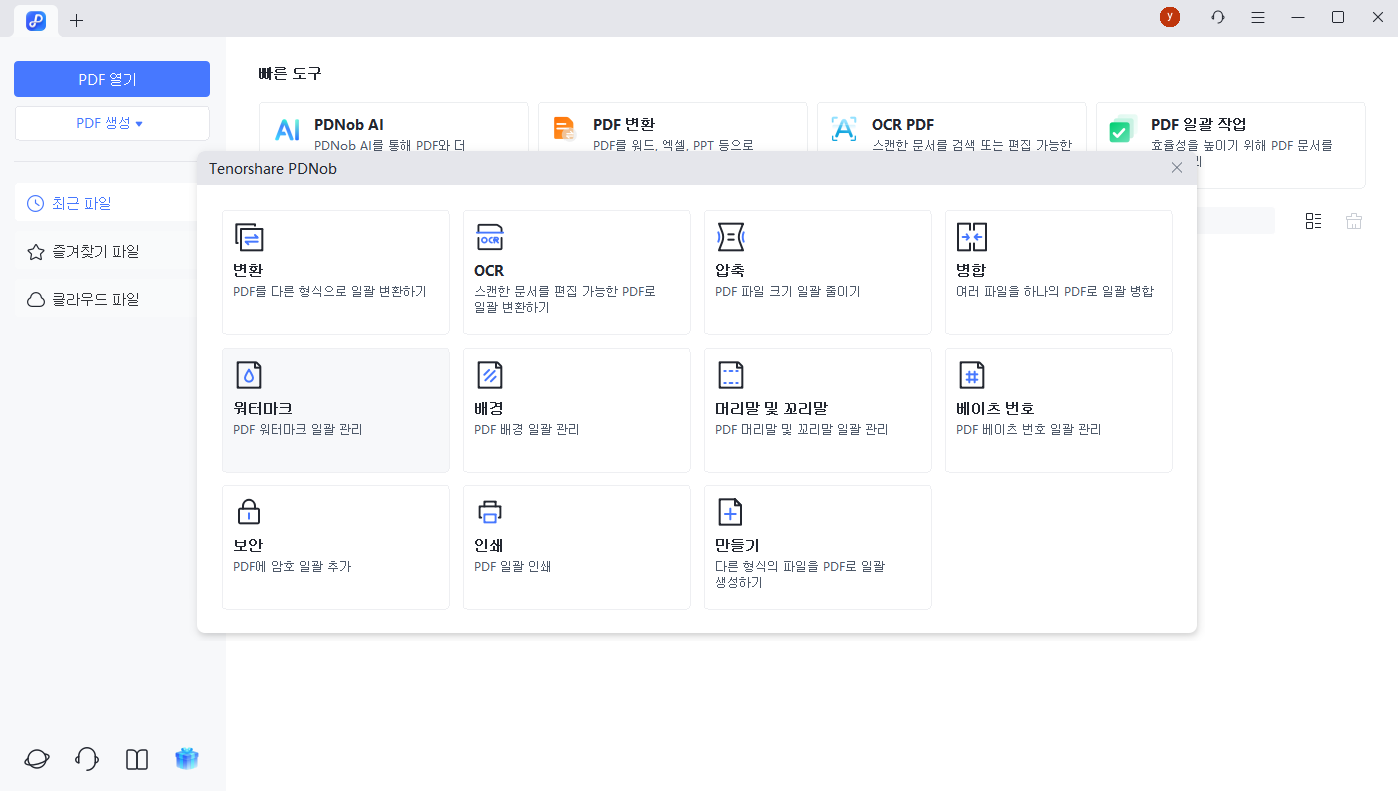The height and width of the screenshot is (791, 1398).
Task: Expand the PDF 생성 dropdown
Action: coord(112,122)
